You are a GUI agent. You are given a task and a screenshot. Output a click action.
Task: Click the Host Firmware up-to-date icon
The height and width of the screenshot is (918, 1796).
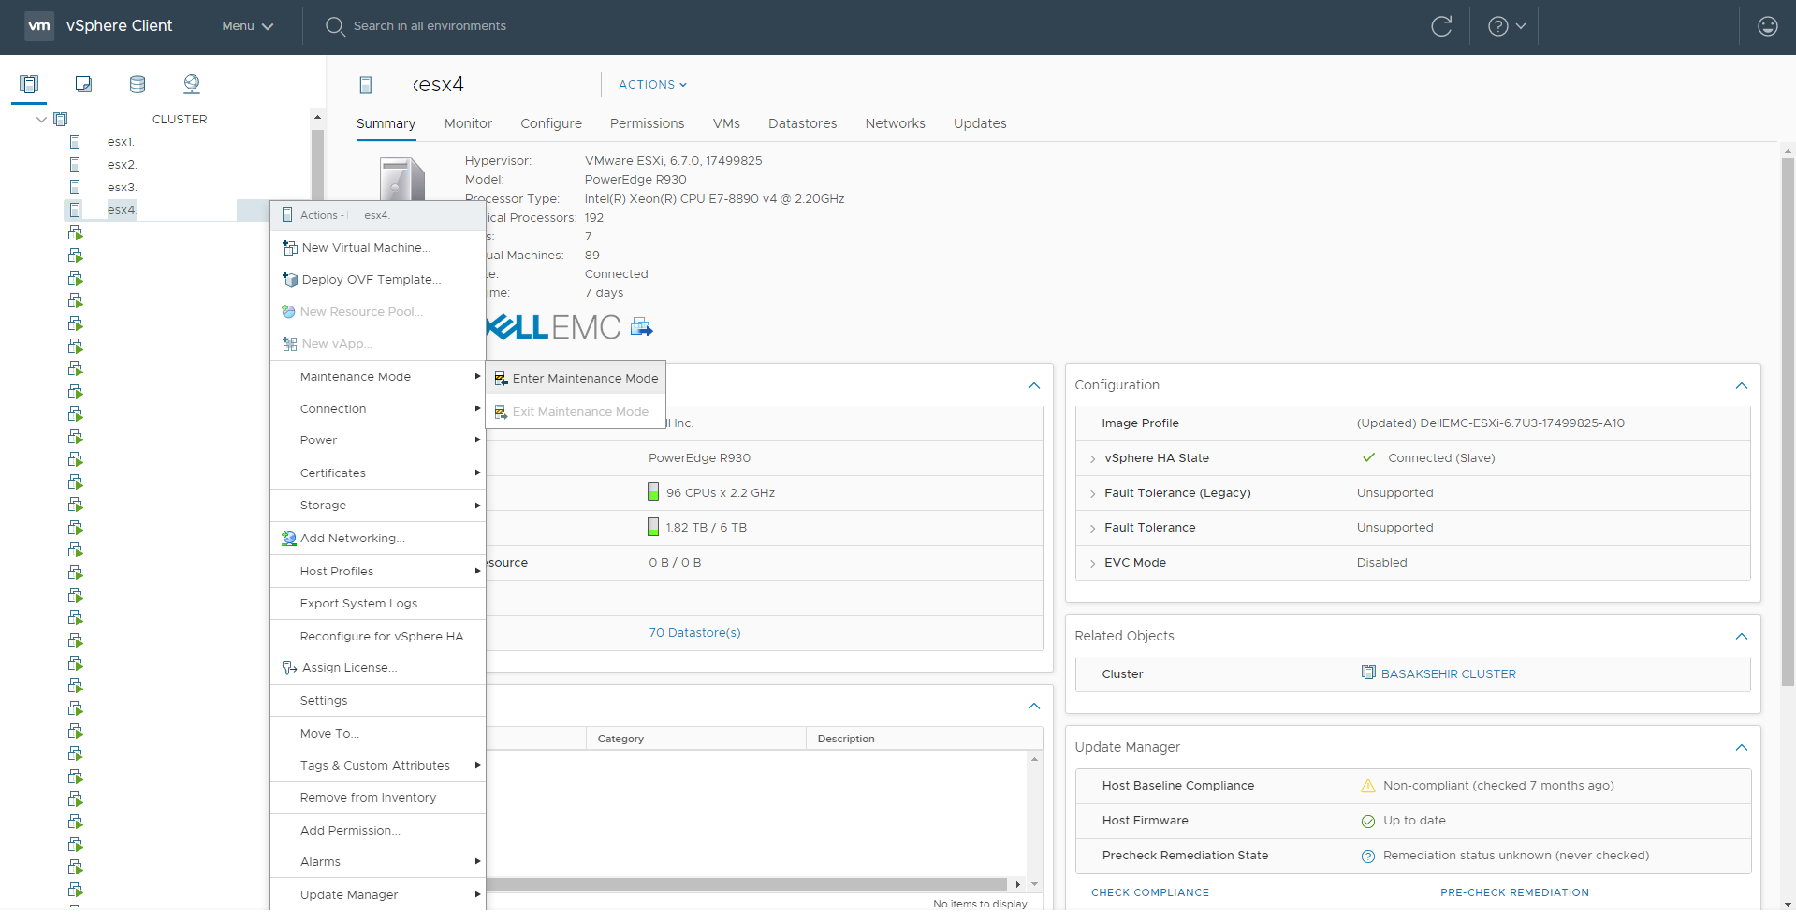point(1368,821)
